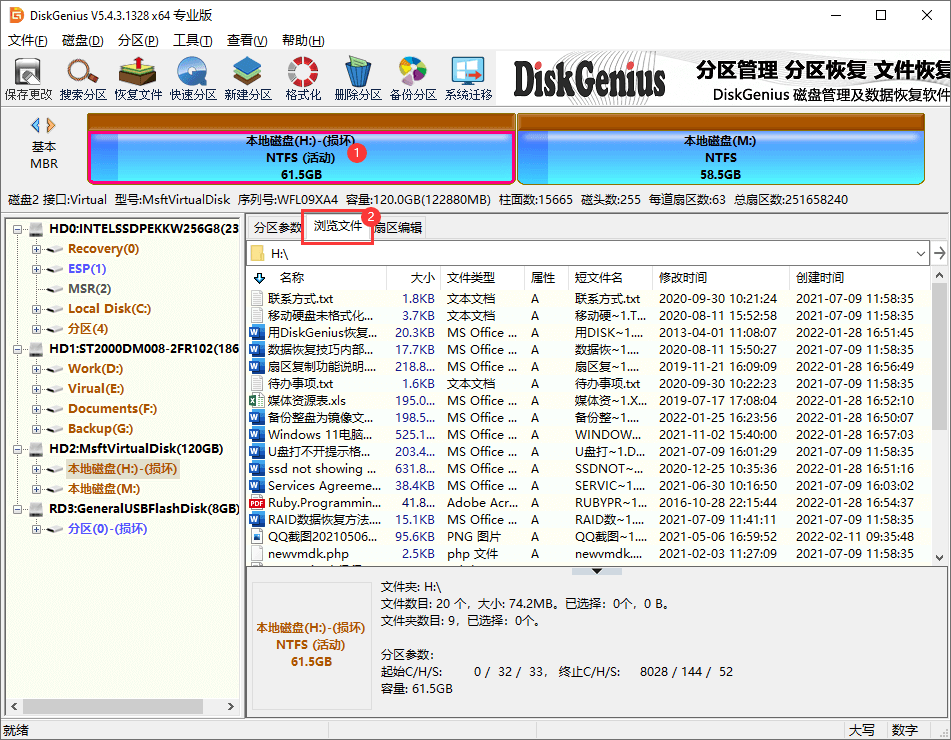Viewport: 951px width, 740px height.
Task: Open the 分区(P) menu
Action: pos(138,41)
